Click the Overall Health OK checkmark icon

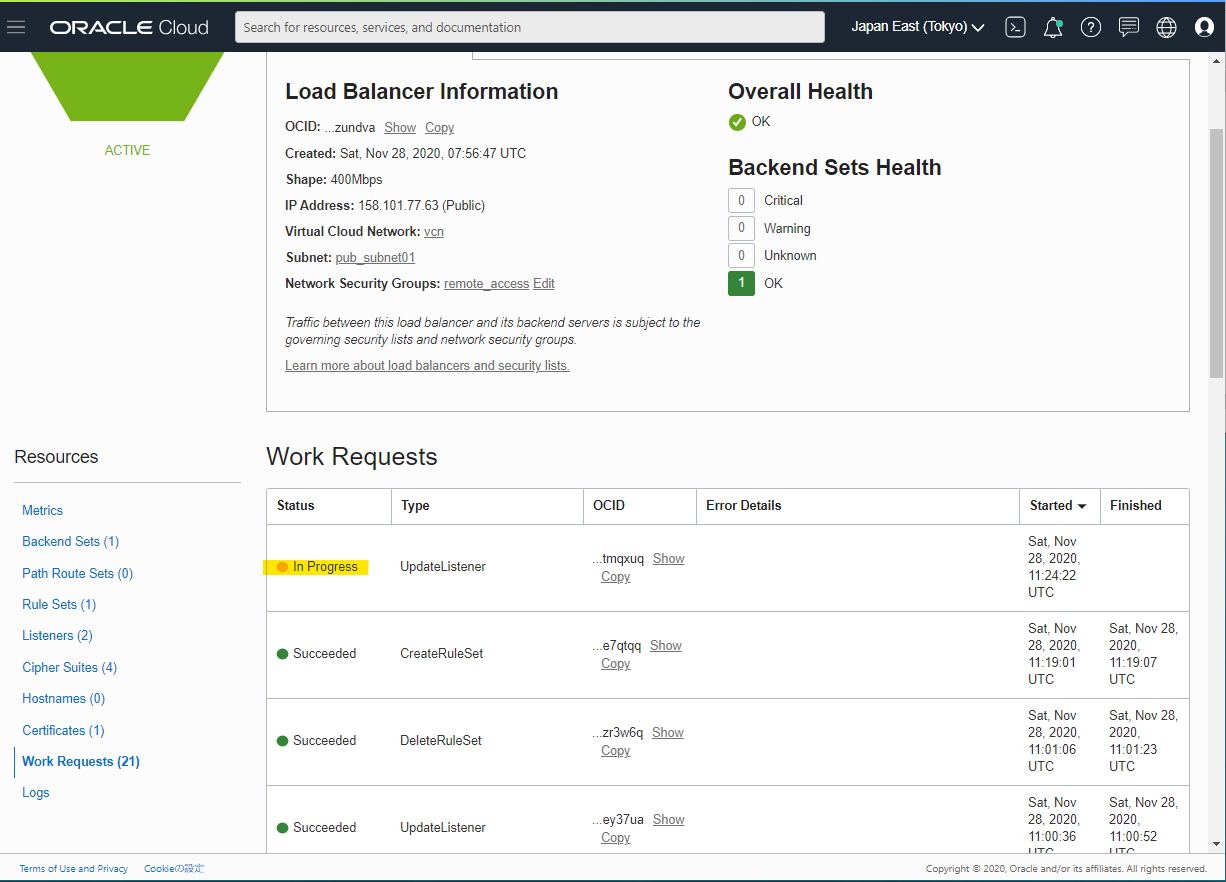pos(737,122)
